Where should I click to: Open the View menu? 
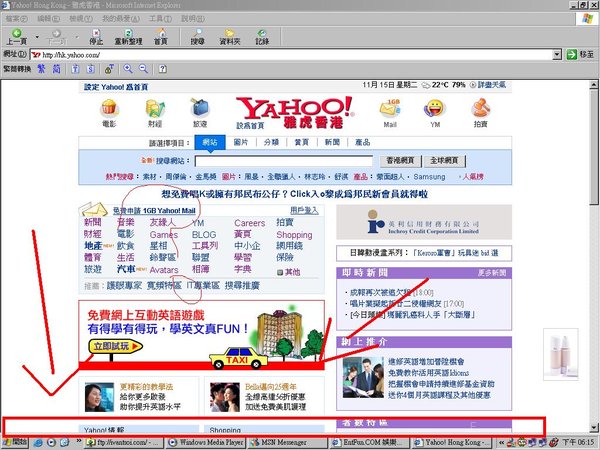81,18
